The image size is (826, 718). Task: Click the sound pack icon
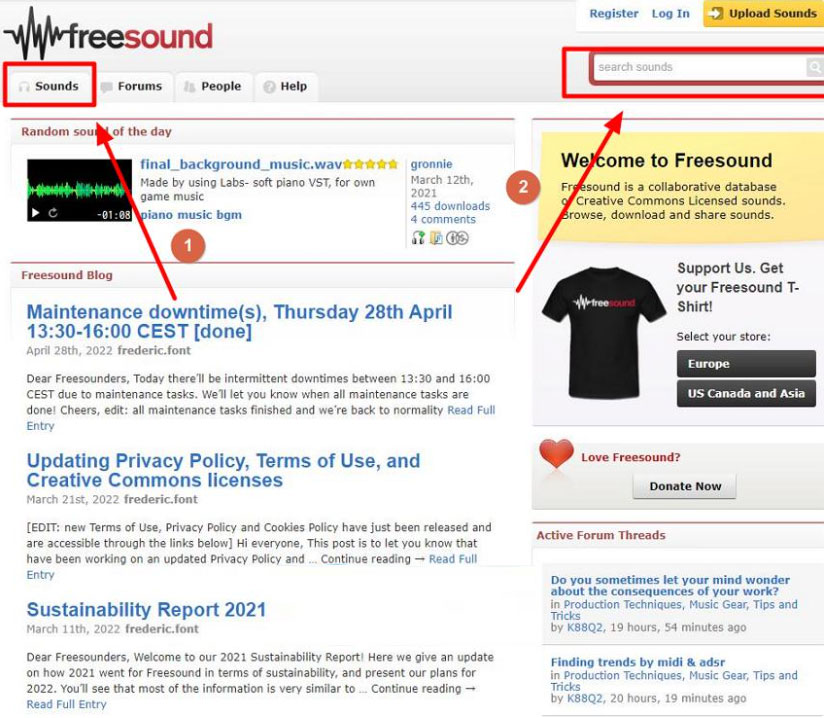pyautogui.click(x=436, y=238)
